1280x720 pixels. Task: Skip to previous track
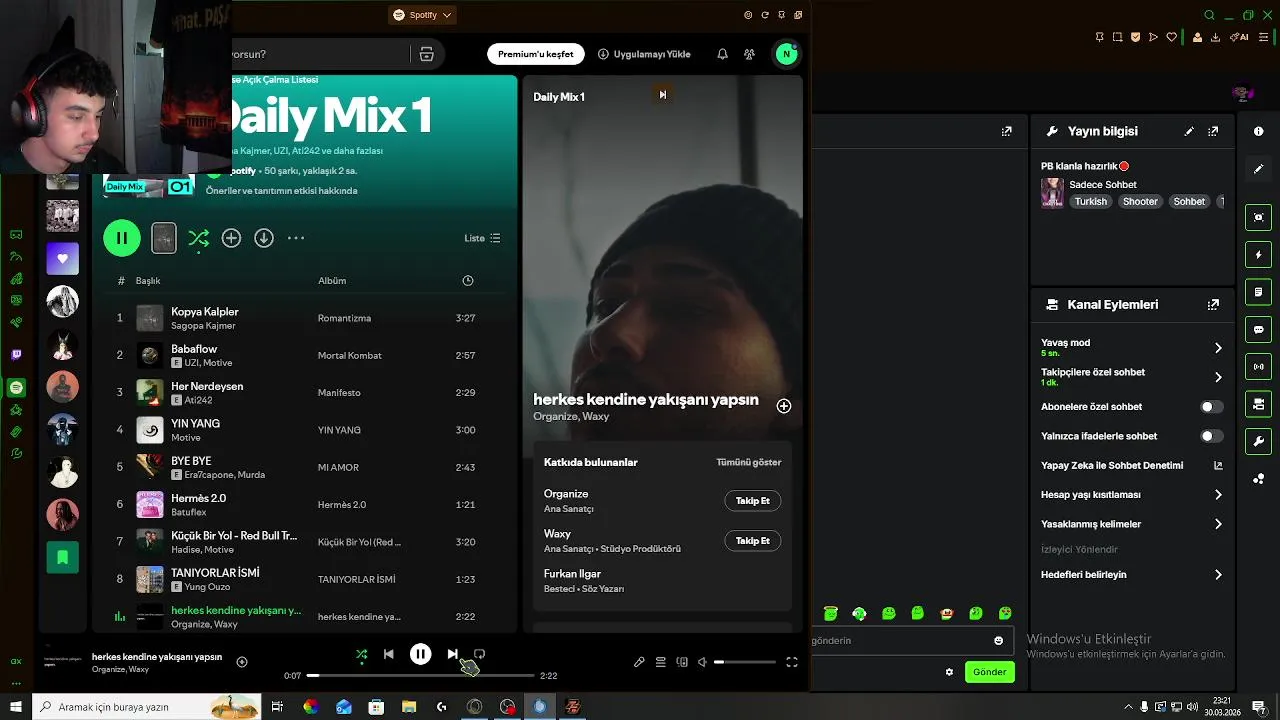tap(389, 654)
